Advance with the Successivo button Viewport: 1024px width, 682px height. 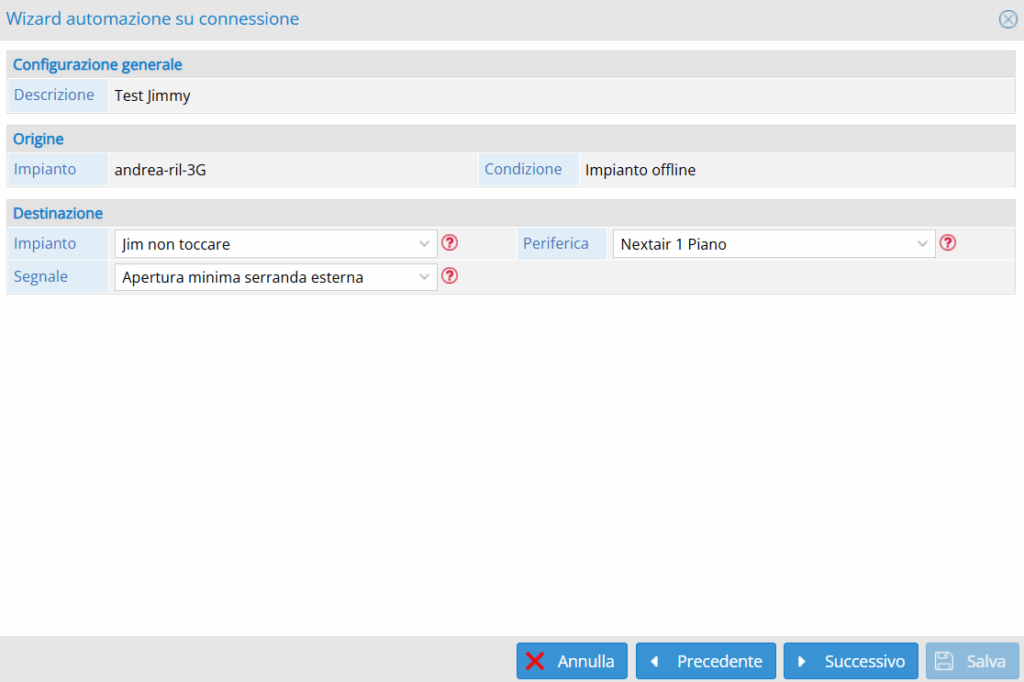(x=851, y=661)
